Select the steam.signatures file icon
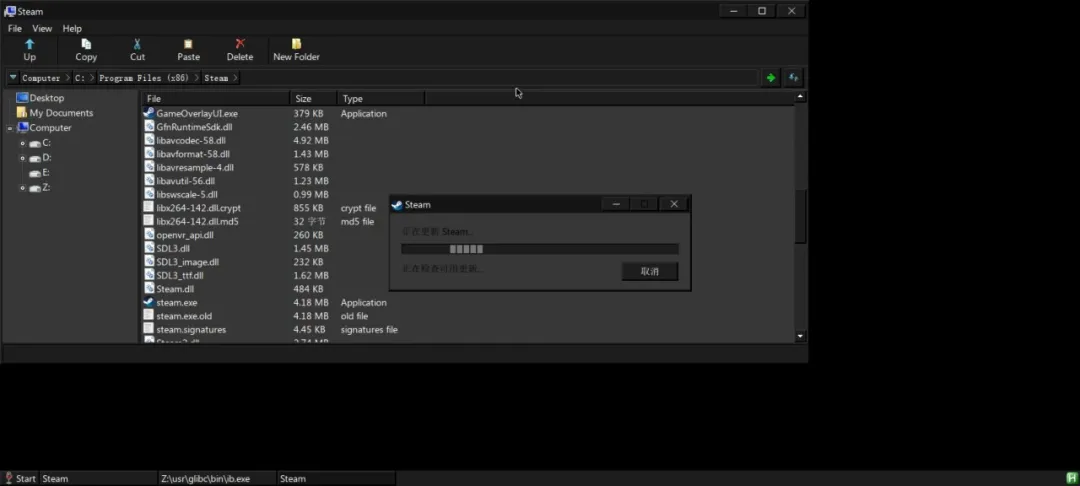 pos(149,329)
